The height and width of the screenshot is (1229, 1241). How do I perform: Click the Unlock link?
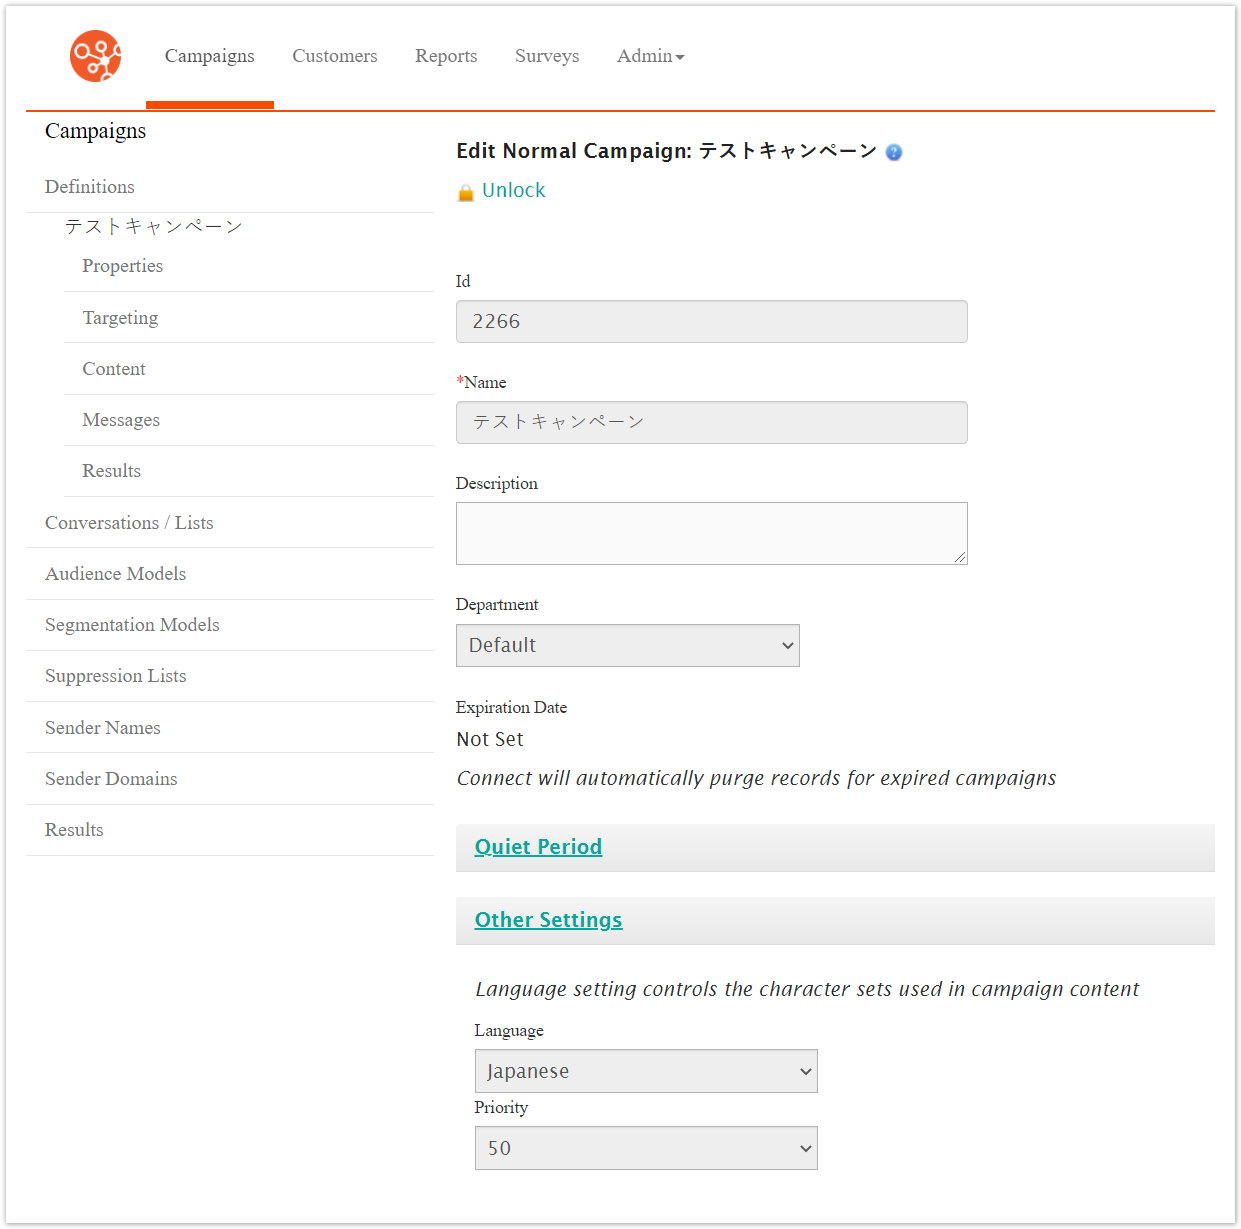513,190
